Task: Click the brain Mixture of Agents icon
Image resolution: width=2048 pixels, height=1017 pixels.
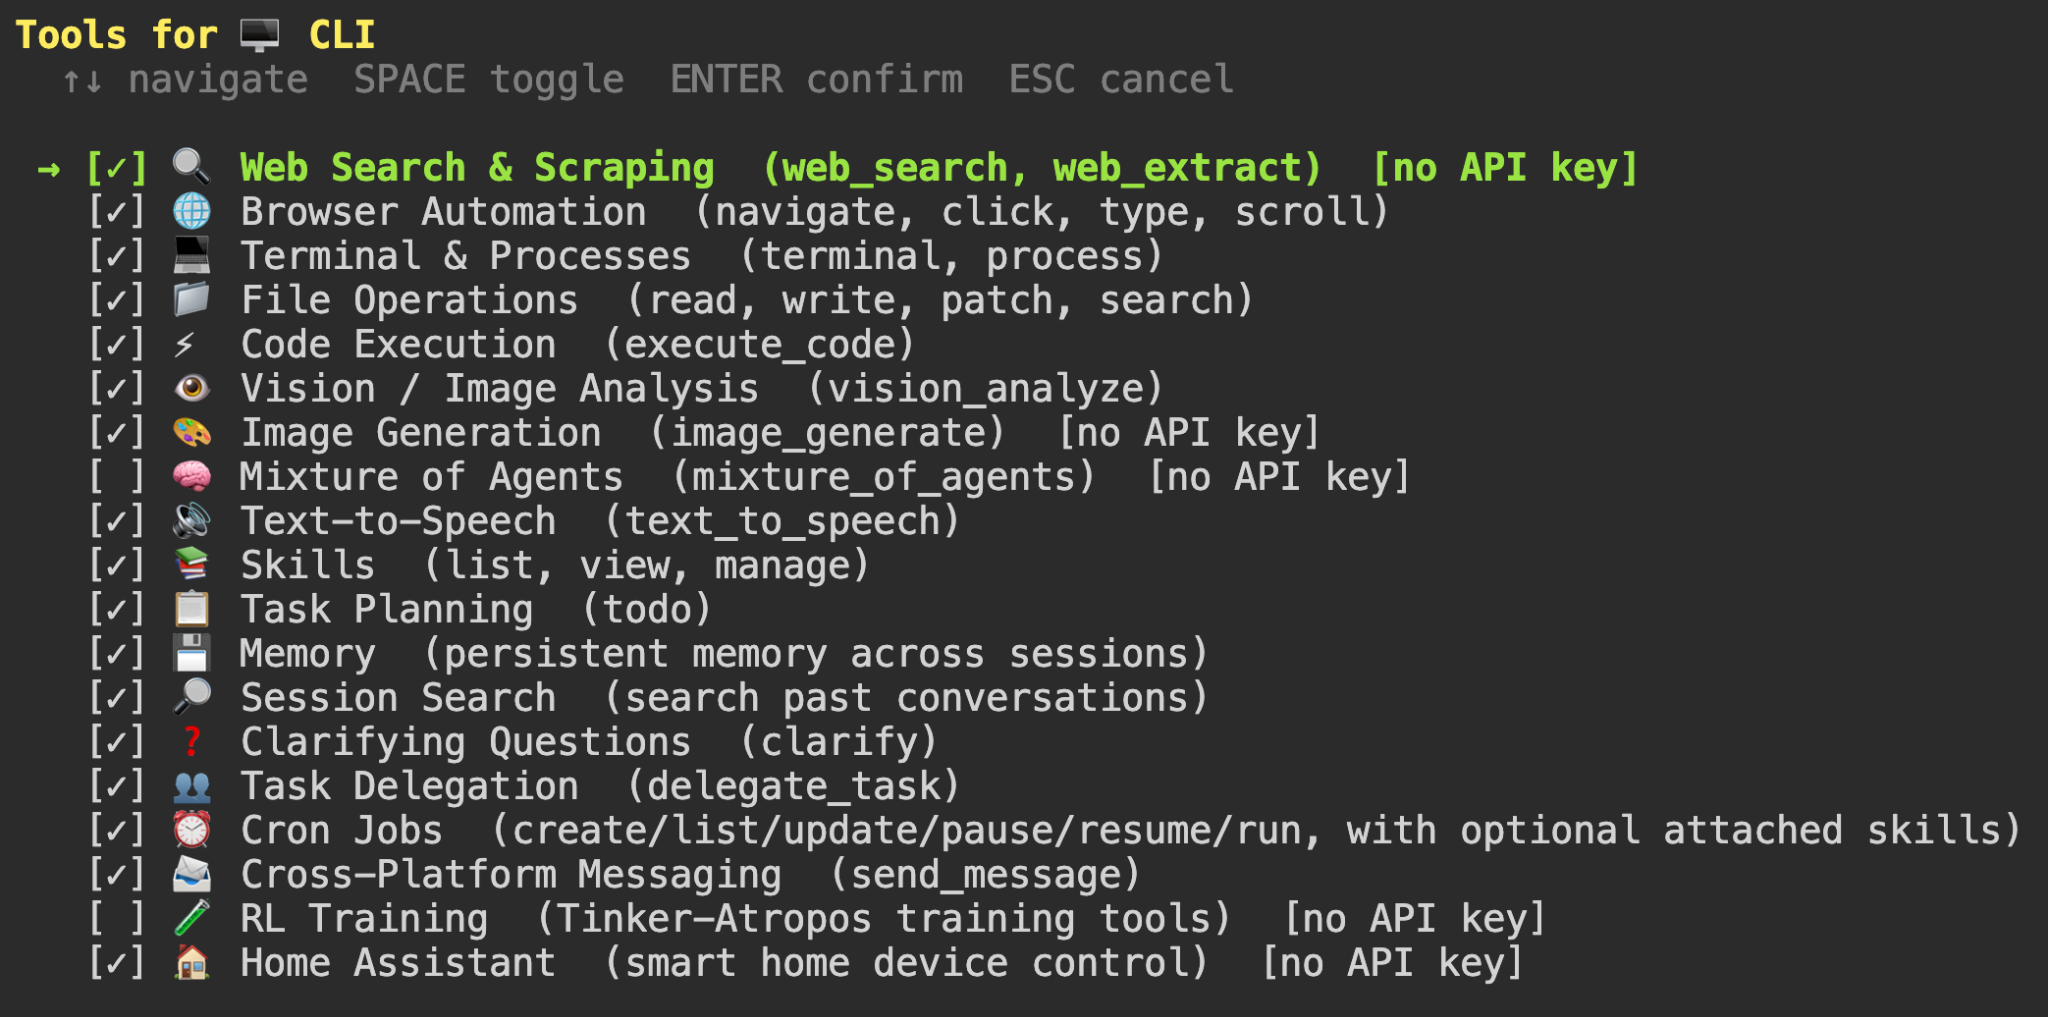Action: click(193, 476)
